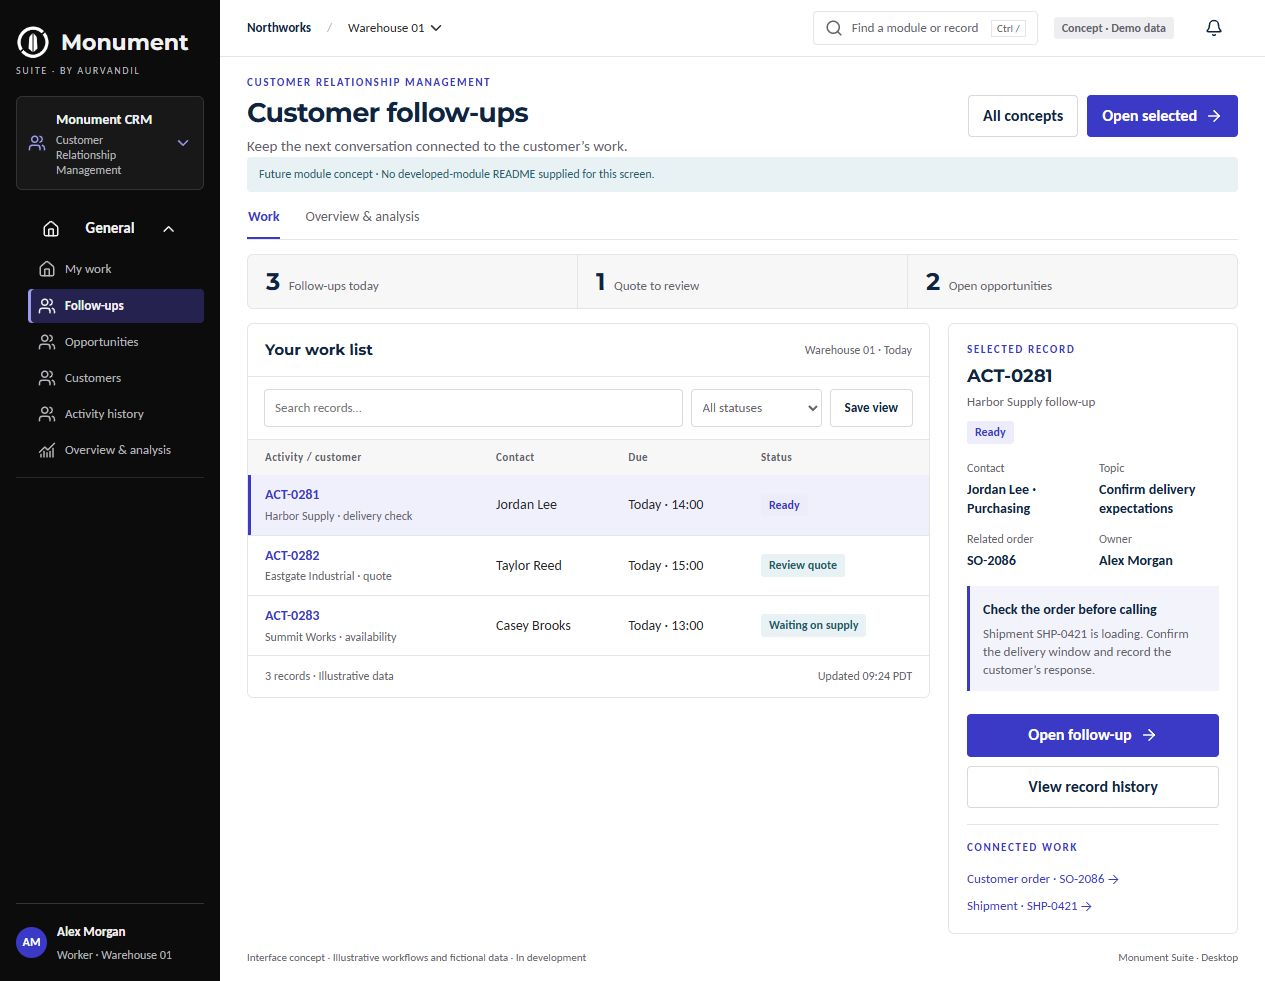
Task: Click arrow on Open selected button
Action: pos(1214,116)
